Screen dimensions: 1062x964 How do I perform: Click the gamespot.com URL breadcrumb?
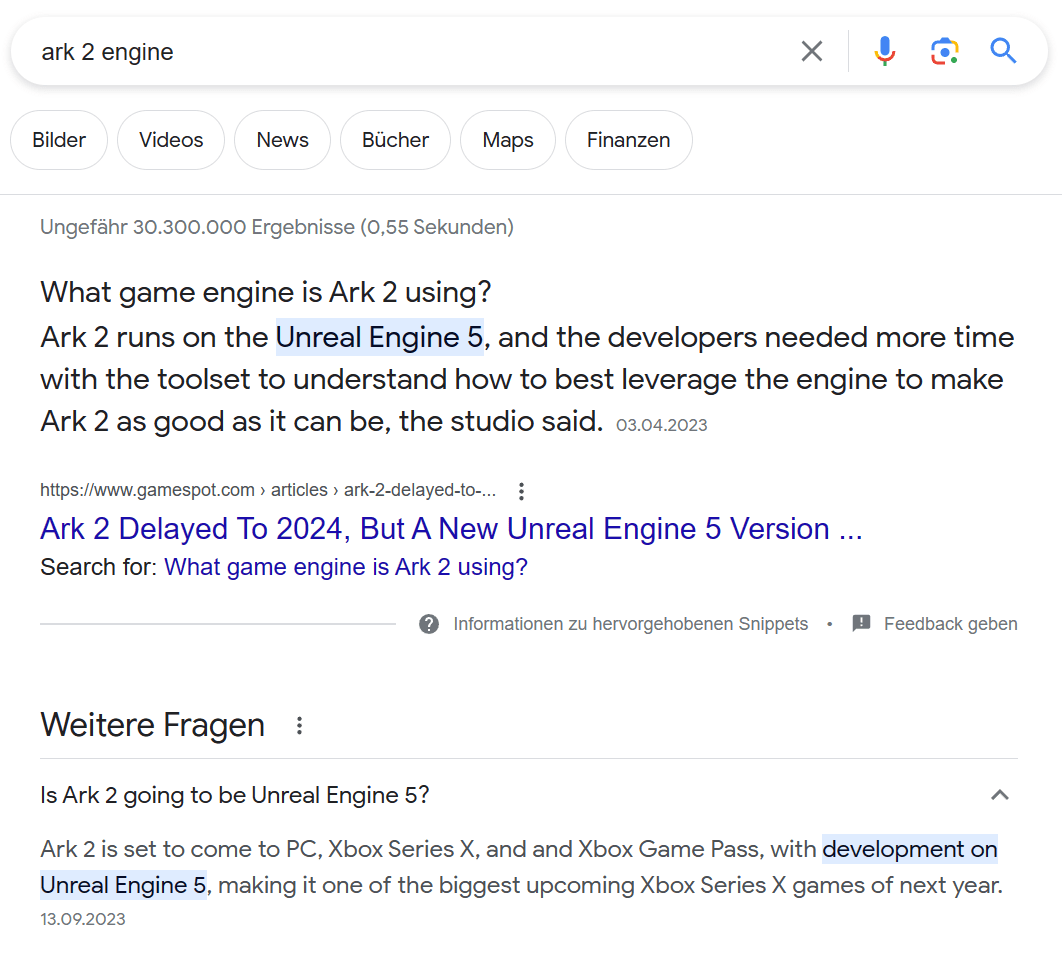click(x=268, y=490)
